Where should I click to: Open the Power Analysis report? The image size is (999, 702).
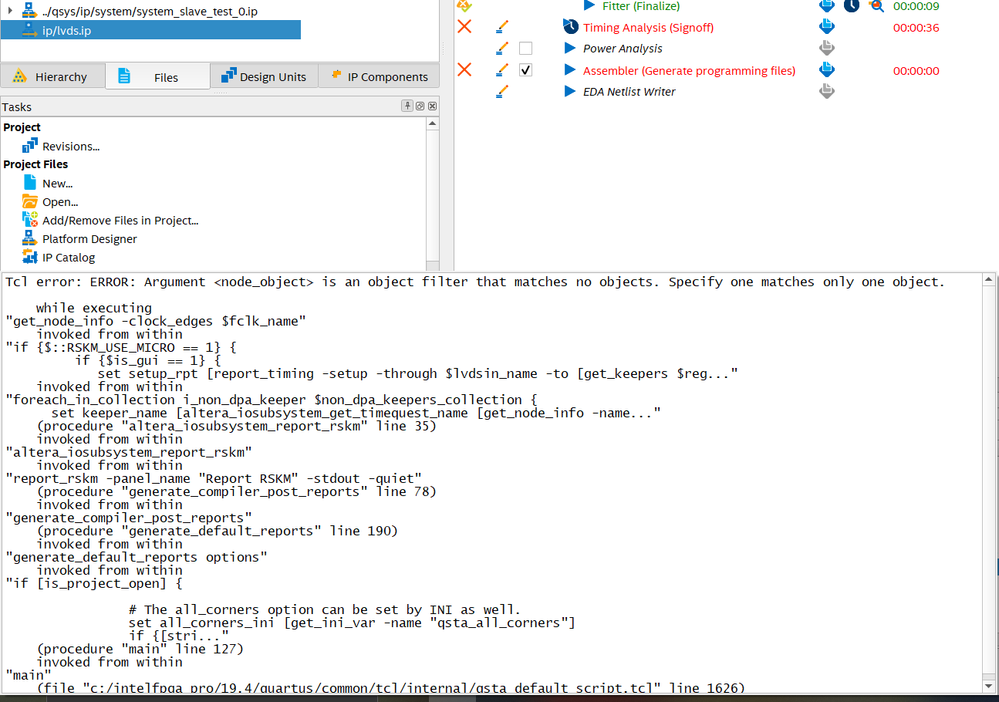click(826, 48)
